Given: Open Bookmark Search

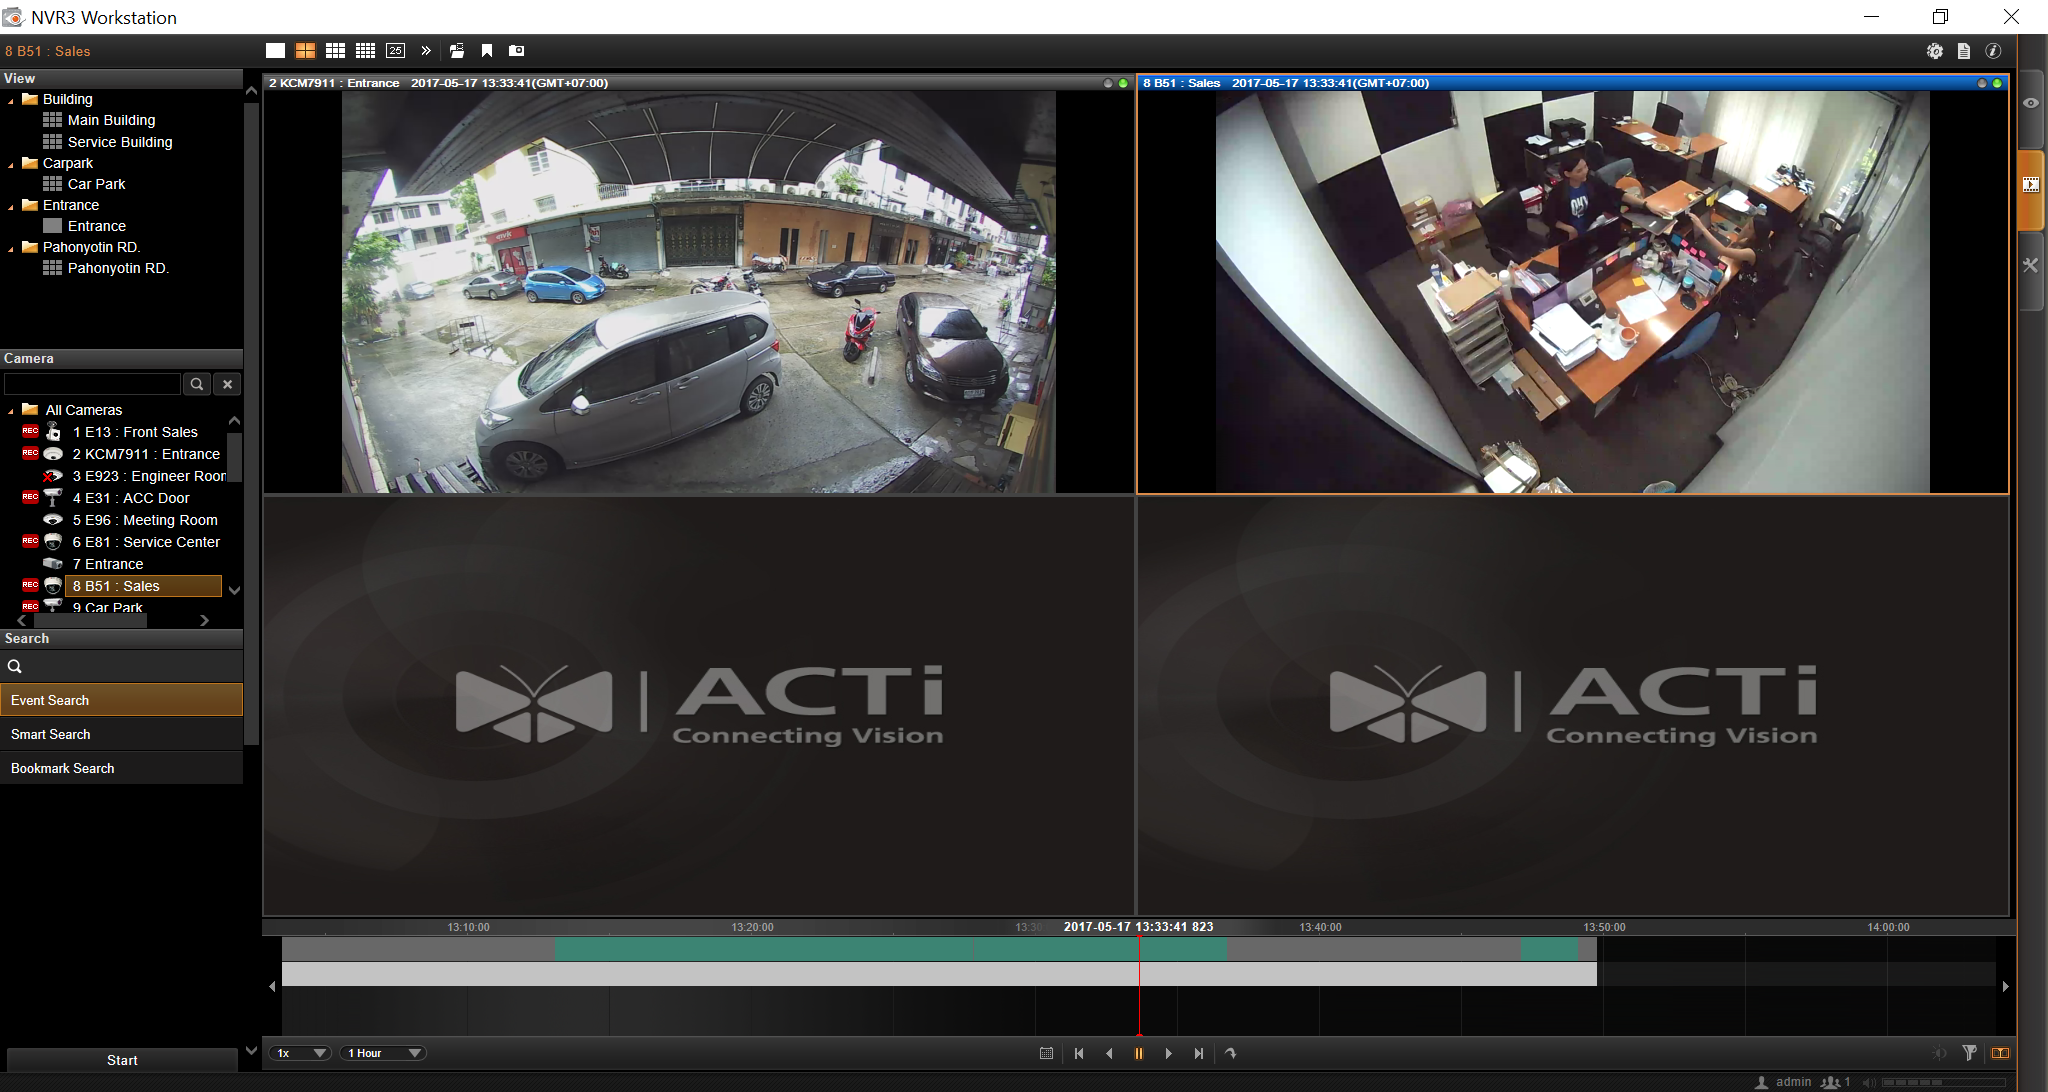Looking at the screenshot, I should pyautogui.click(x=121, y=768).
